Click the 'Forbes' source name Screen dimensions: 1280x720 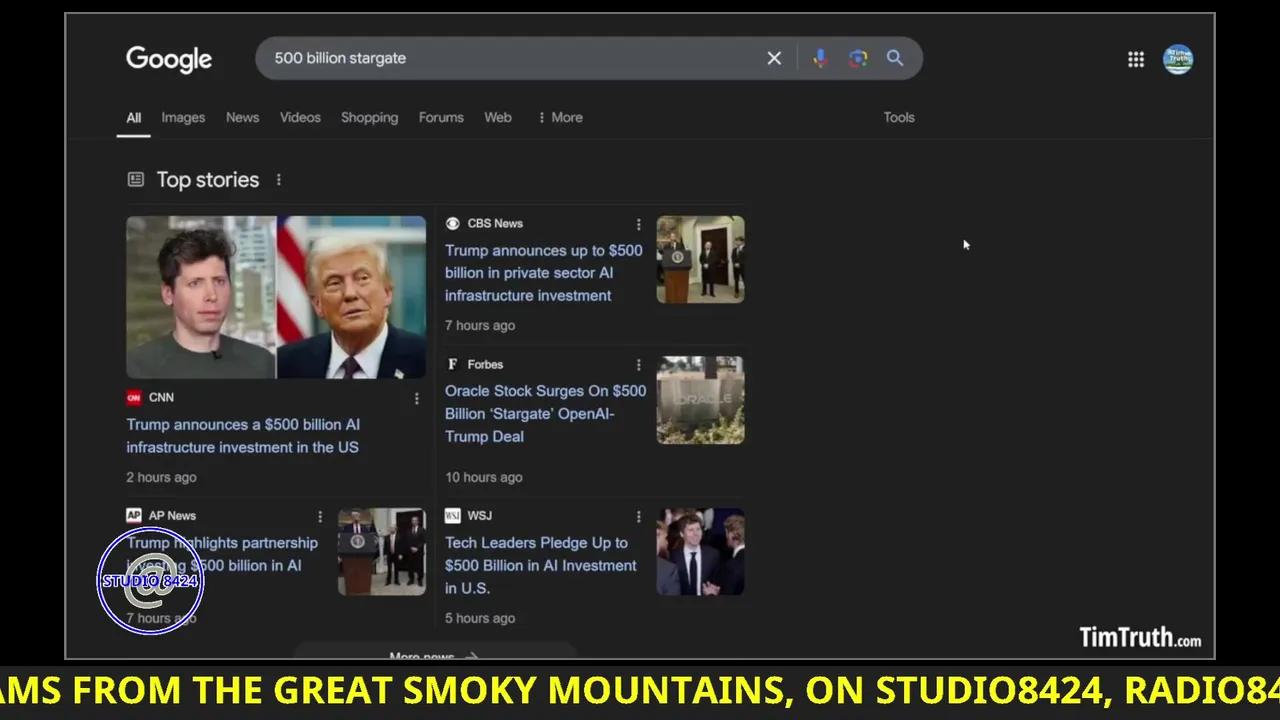coord(485,365)
